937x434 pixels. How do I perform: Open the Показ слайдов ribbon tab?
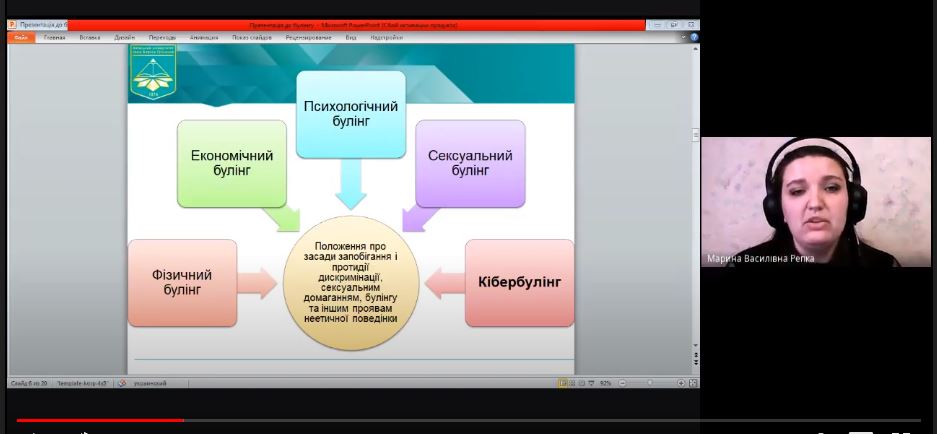[x=252, y=37]
